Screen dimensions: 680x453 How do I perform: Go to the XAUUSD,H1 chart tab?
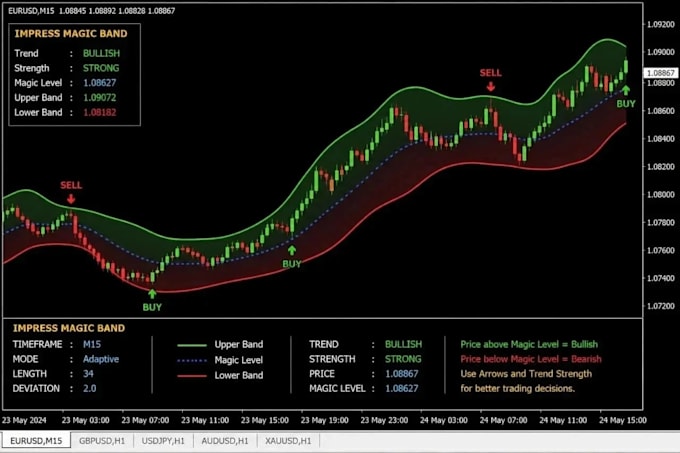click(288, 441)
